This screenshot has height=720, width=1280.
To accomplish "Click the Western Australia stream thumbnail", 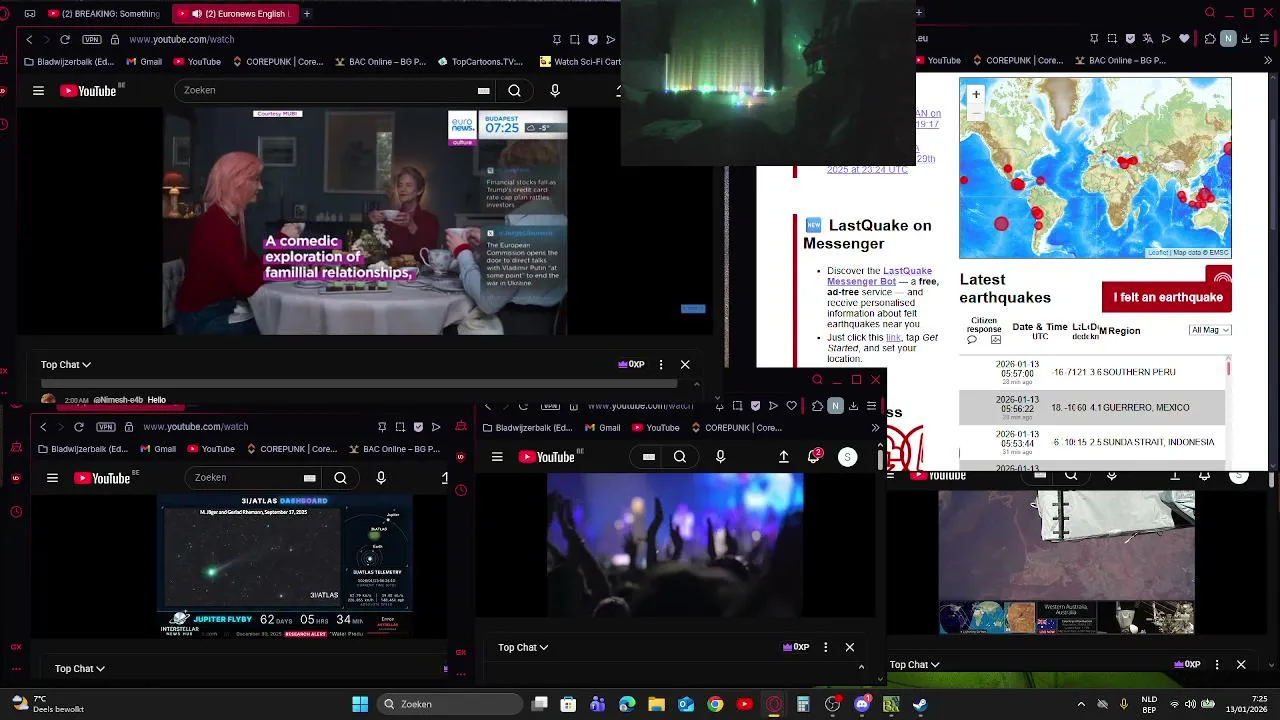I will 1066,617.
